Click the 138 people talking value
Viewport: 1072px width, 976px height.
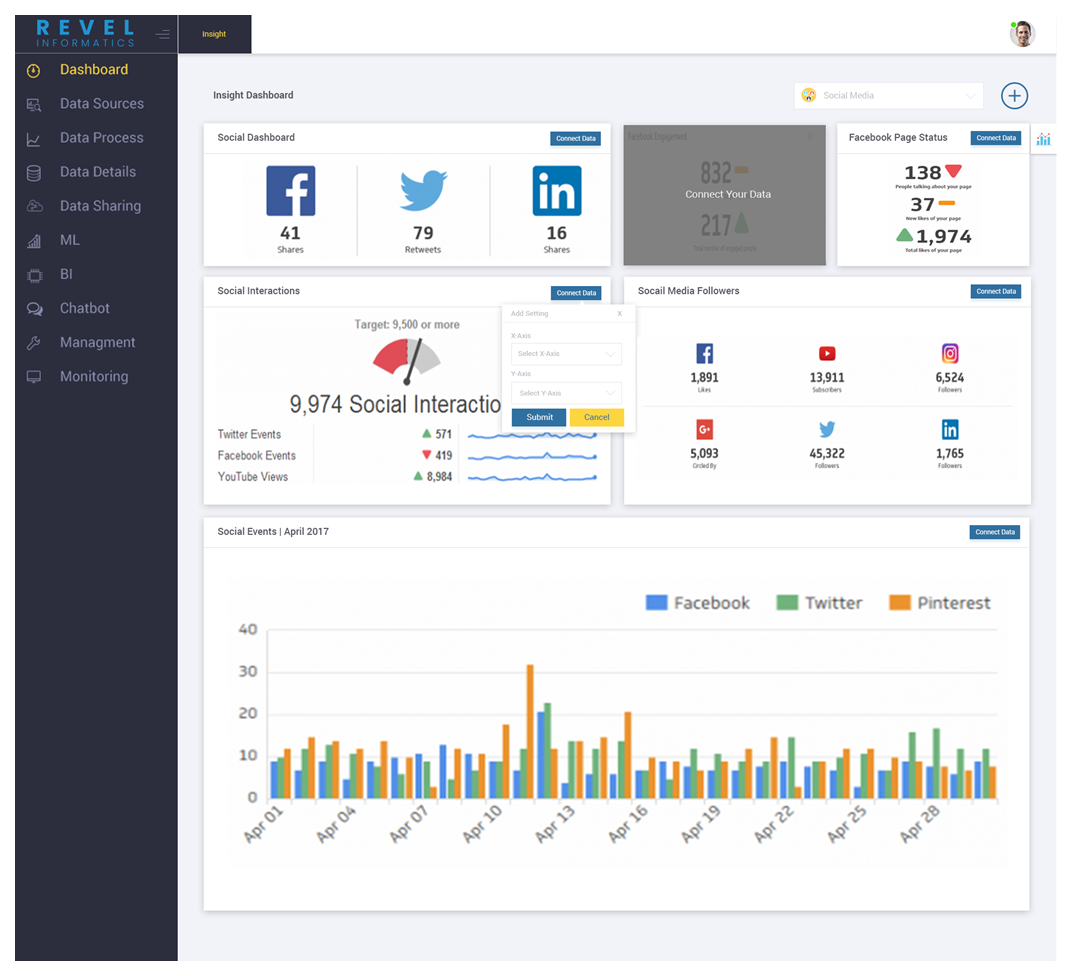coord(922,173)
